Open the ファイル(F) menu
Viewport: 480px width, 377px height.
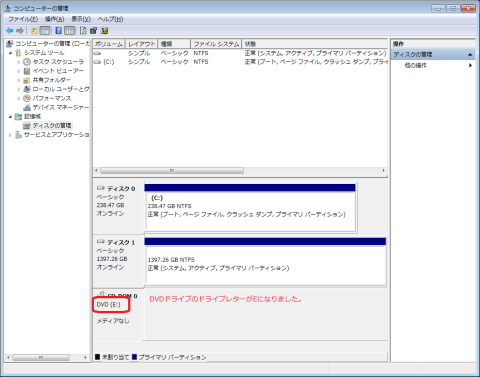click(23, 19)
